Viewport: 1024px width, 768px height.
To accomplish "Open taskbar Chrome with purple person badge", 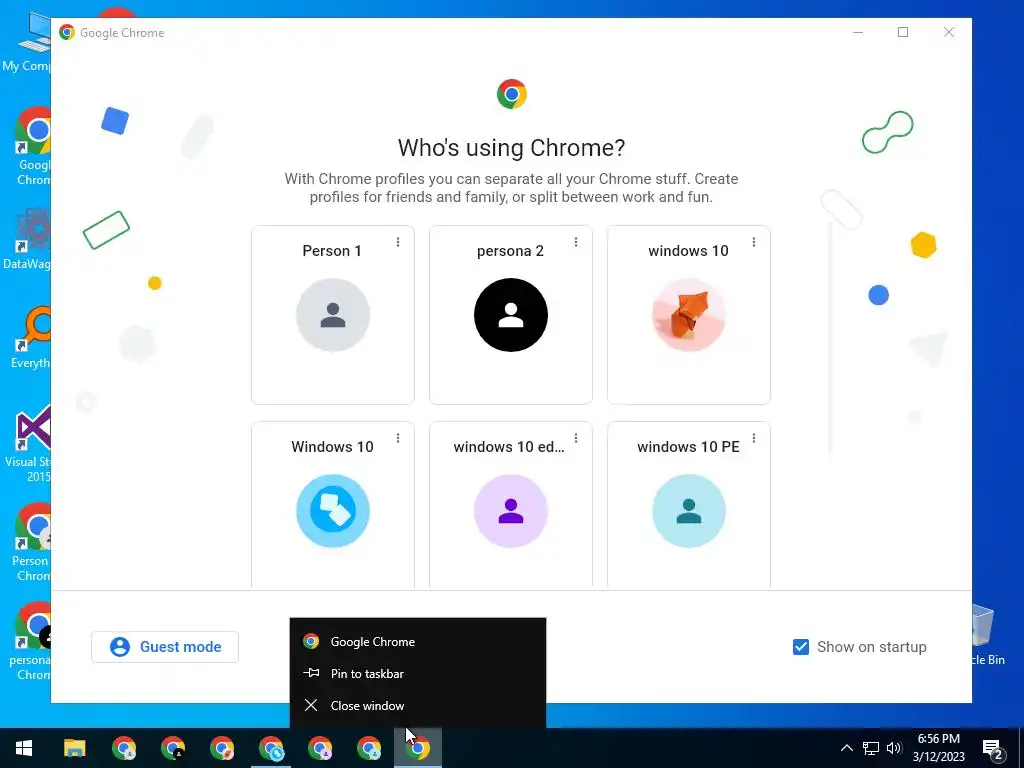I will pyautogui.click(x=320, y=748).
